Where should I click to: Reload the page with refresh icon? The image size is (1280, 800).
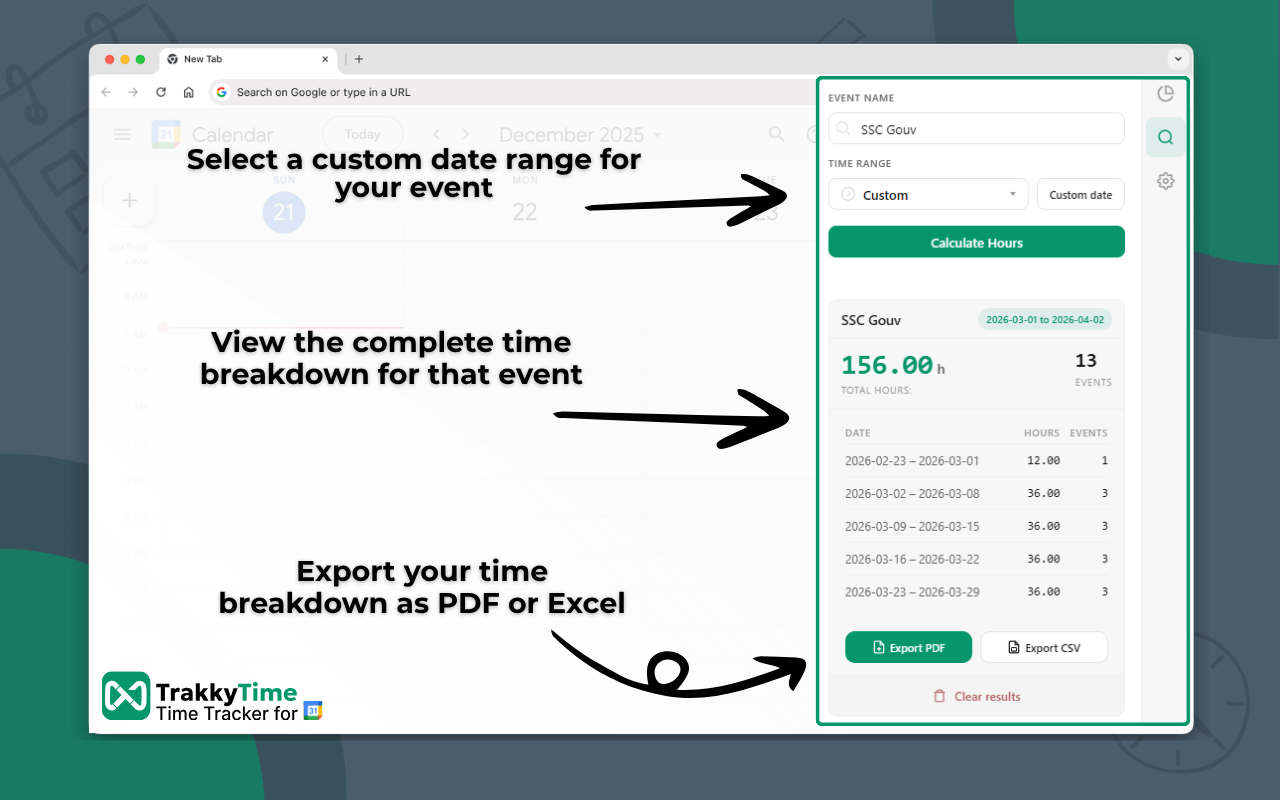[x=161, y=92]
